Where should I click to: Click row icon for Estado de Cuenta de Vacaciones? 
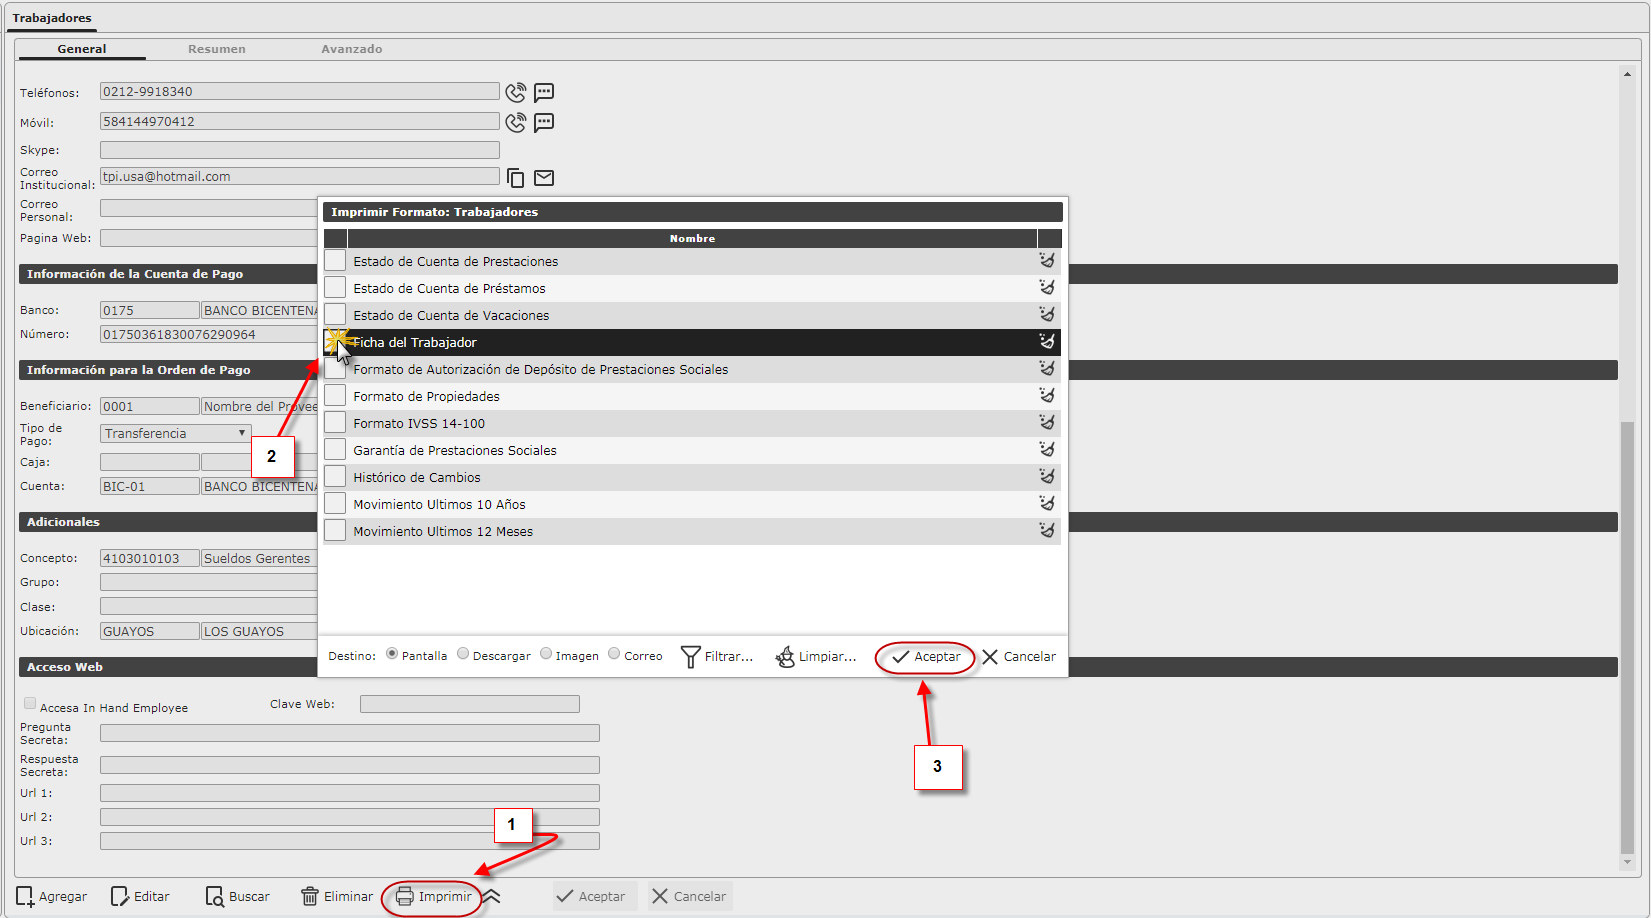pos(1047,315)
